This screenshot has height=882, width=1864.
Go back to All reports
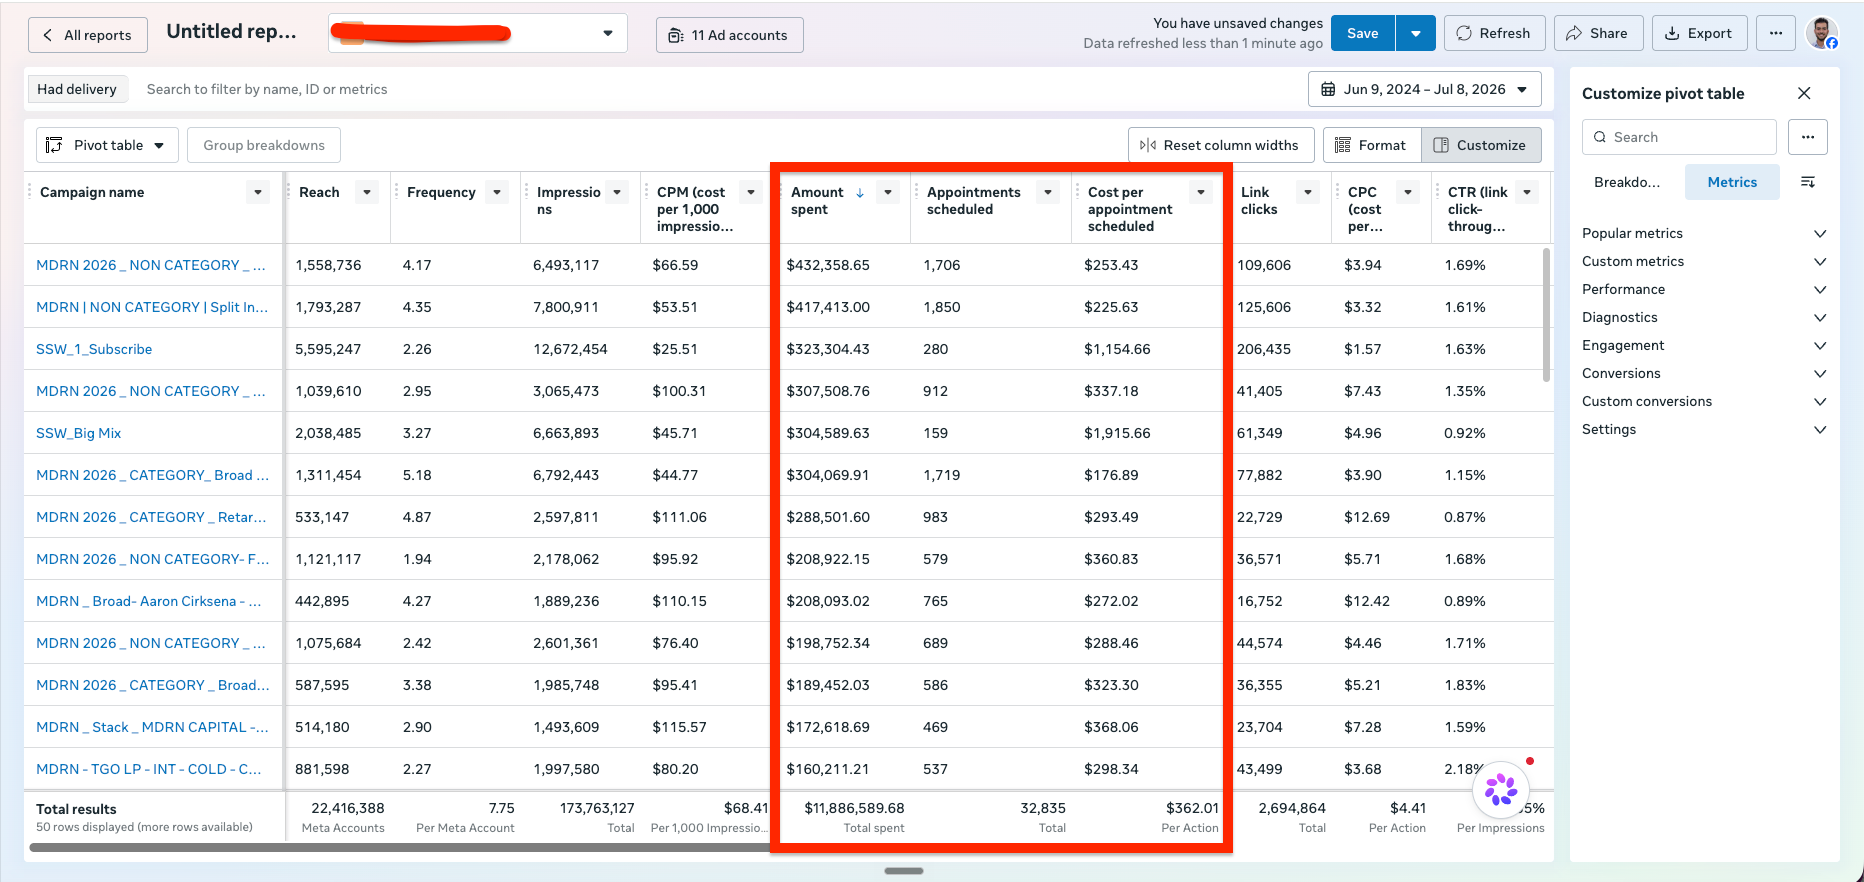[87, 35]
